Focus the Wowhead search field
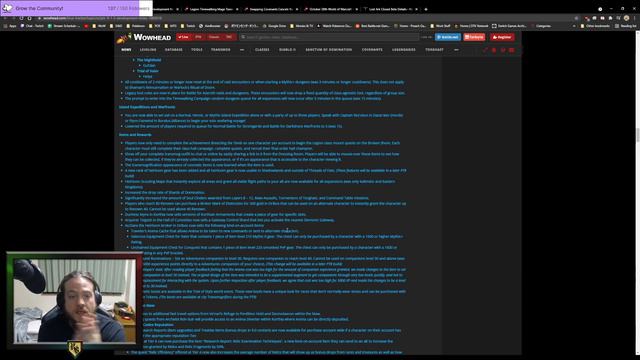 coord(329,37)
